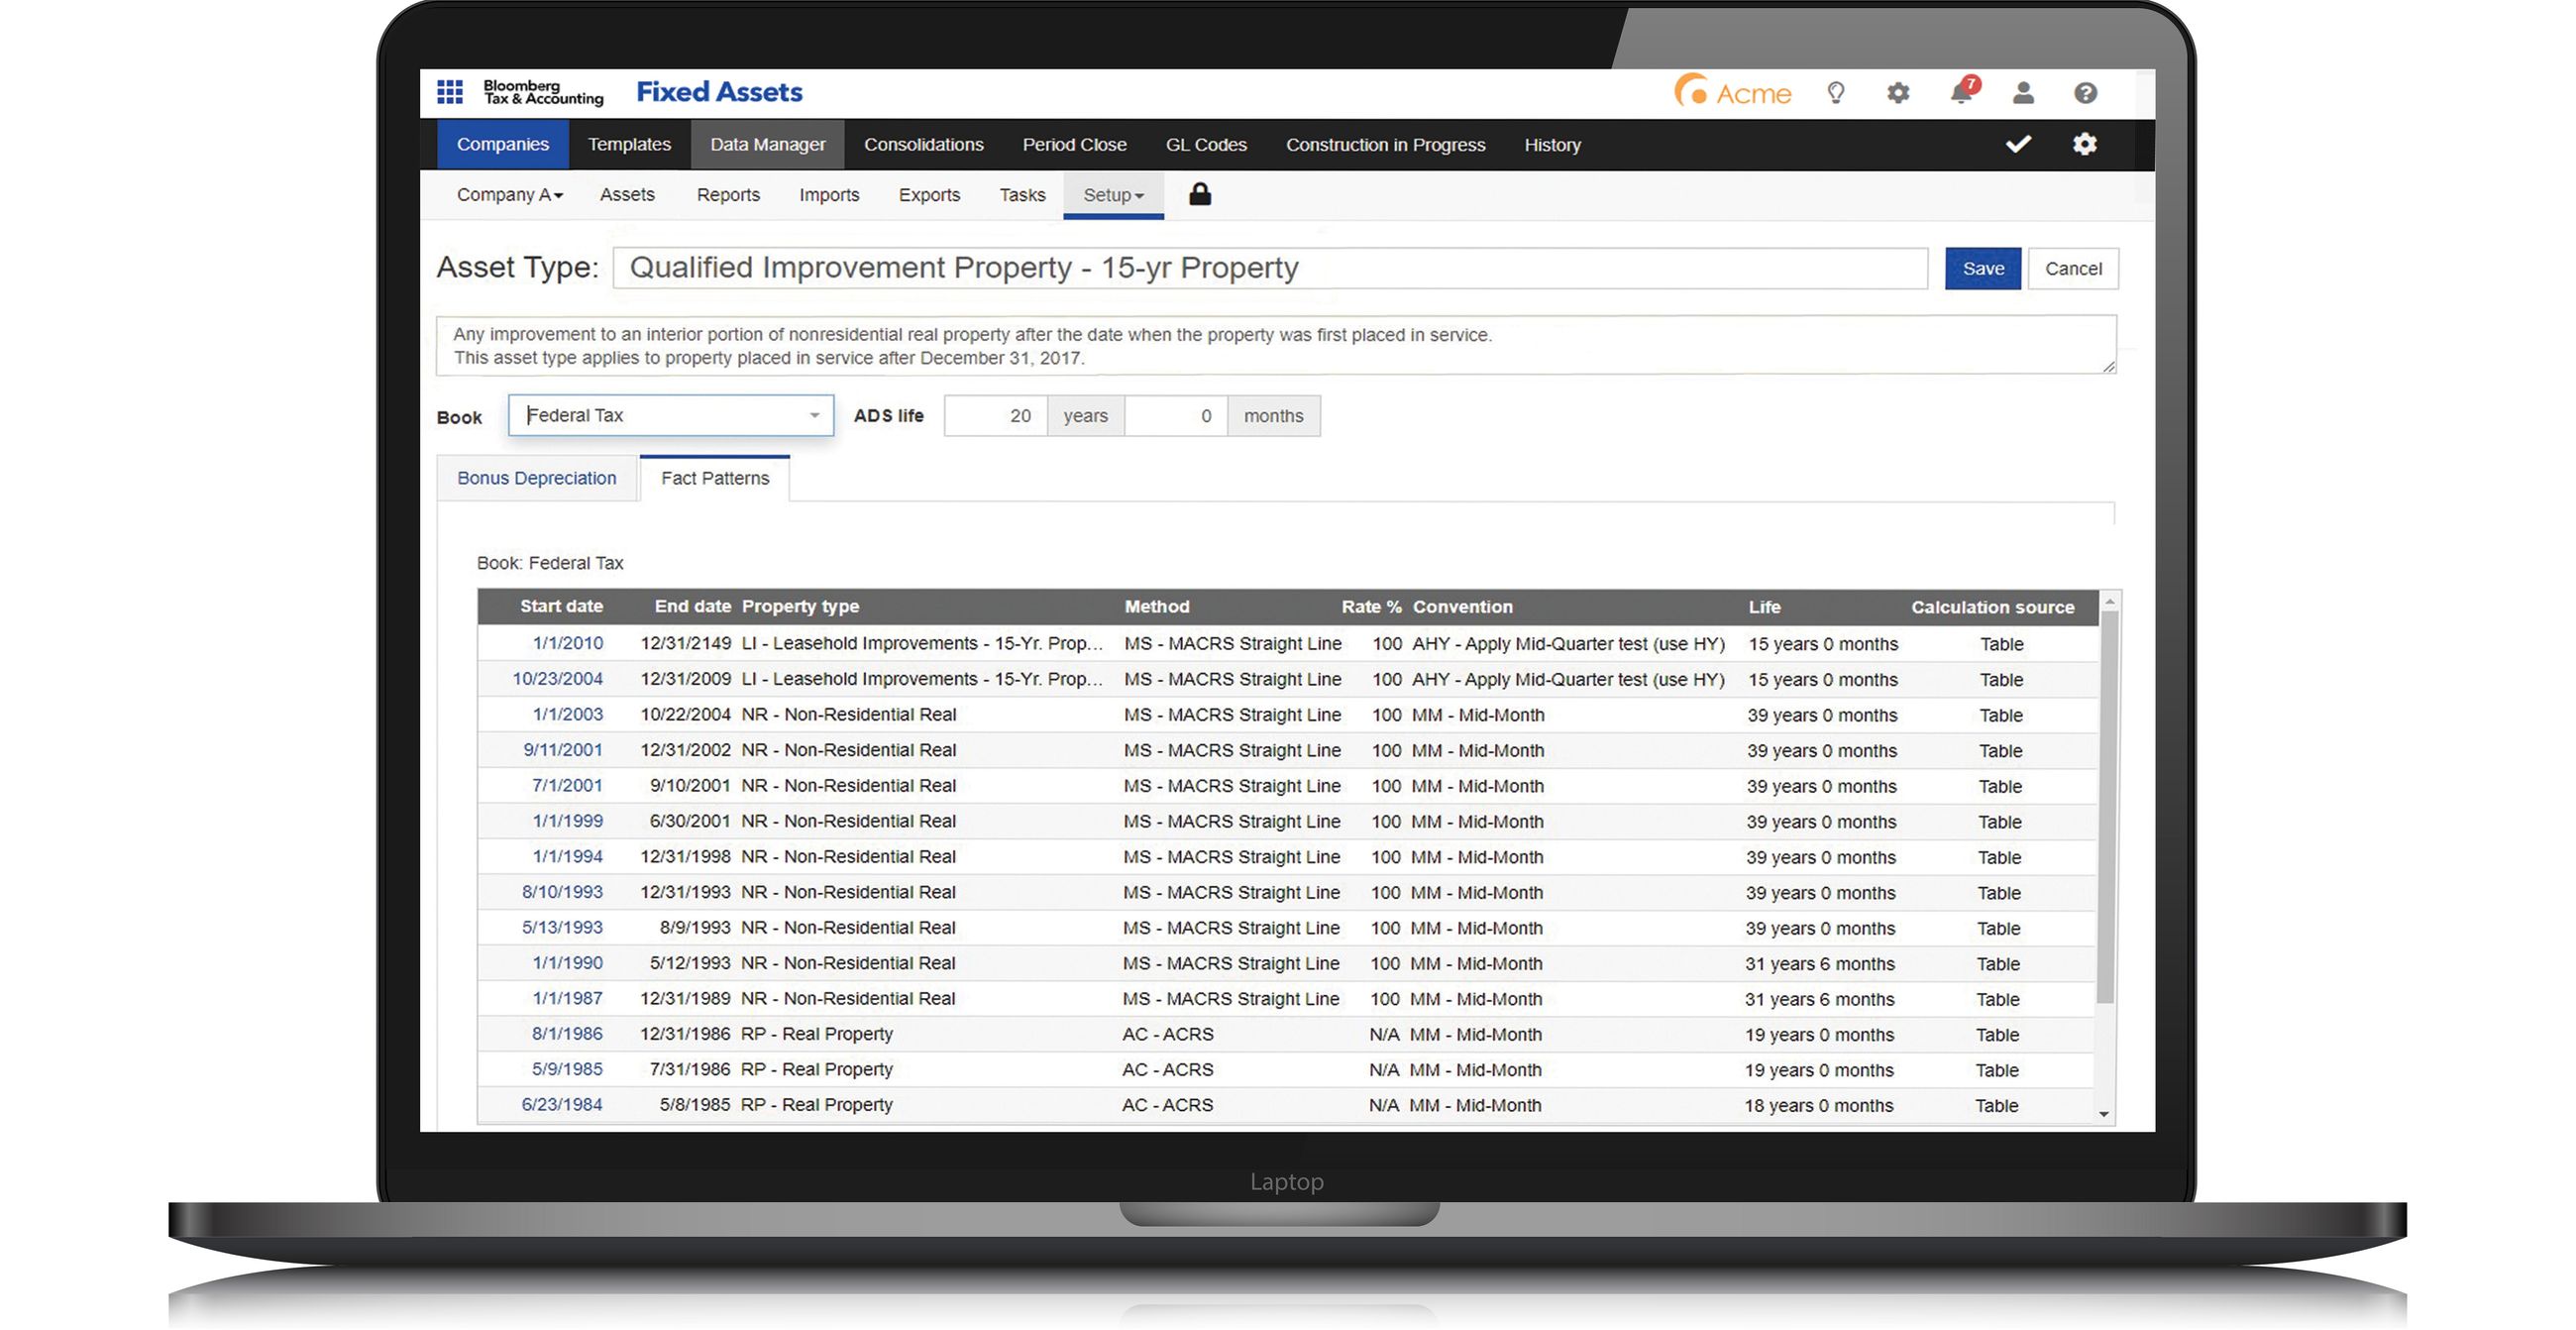Open the Company A selector
Screen dimensions: 2576x1330
click(x=508, y=194)
